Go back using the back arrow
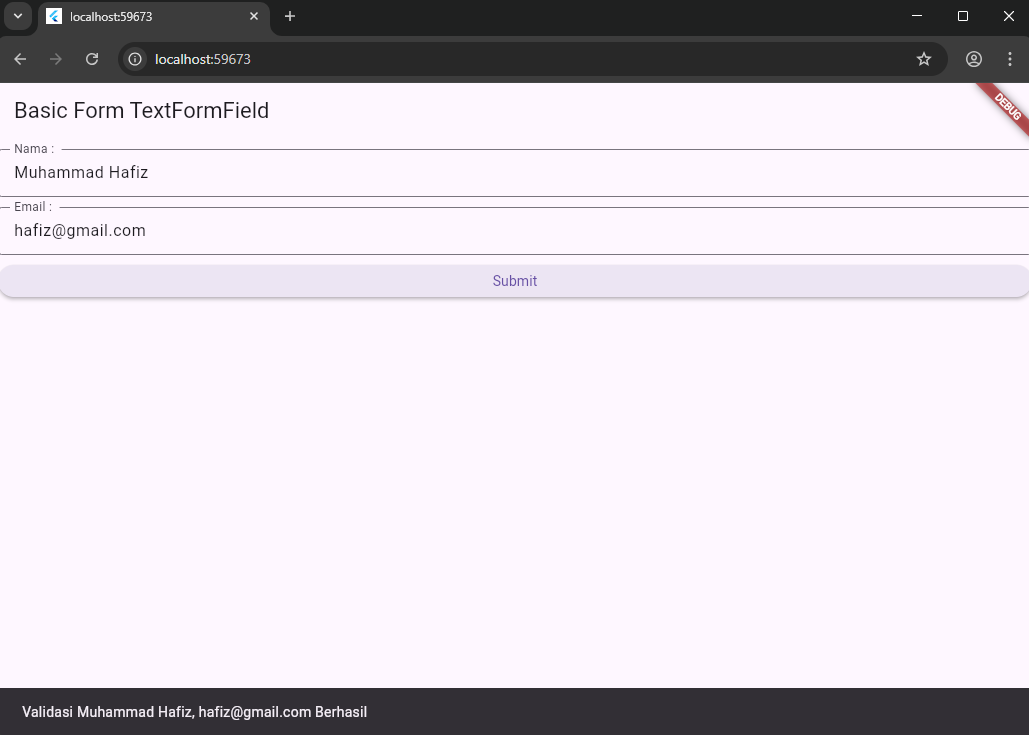Screen dimensions: 1029x735 [20, 59]
